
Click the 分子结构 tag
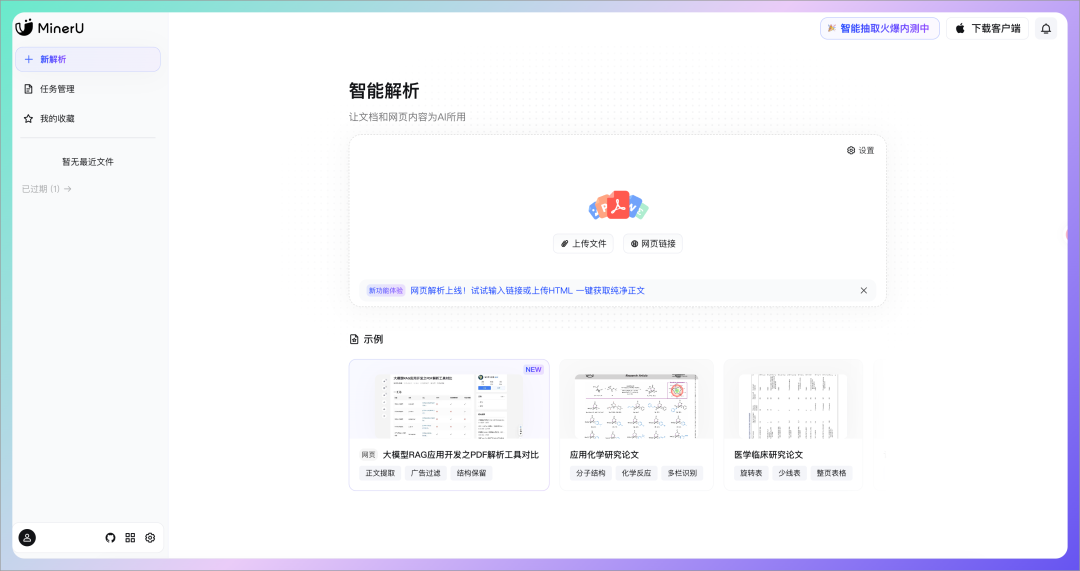(591, 473)
